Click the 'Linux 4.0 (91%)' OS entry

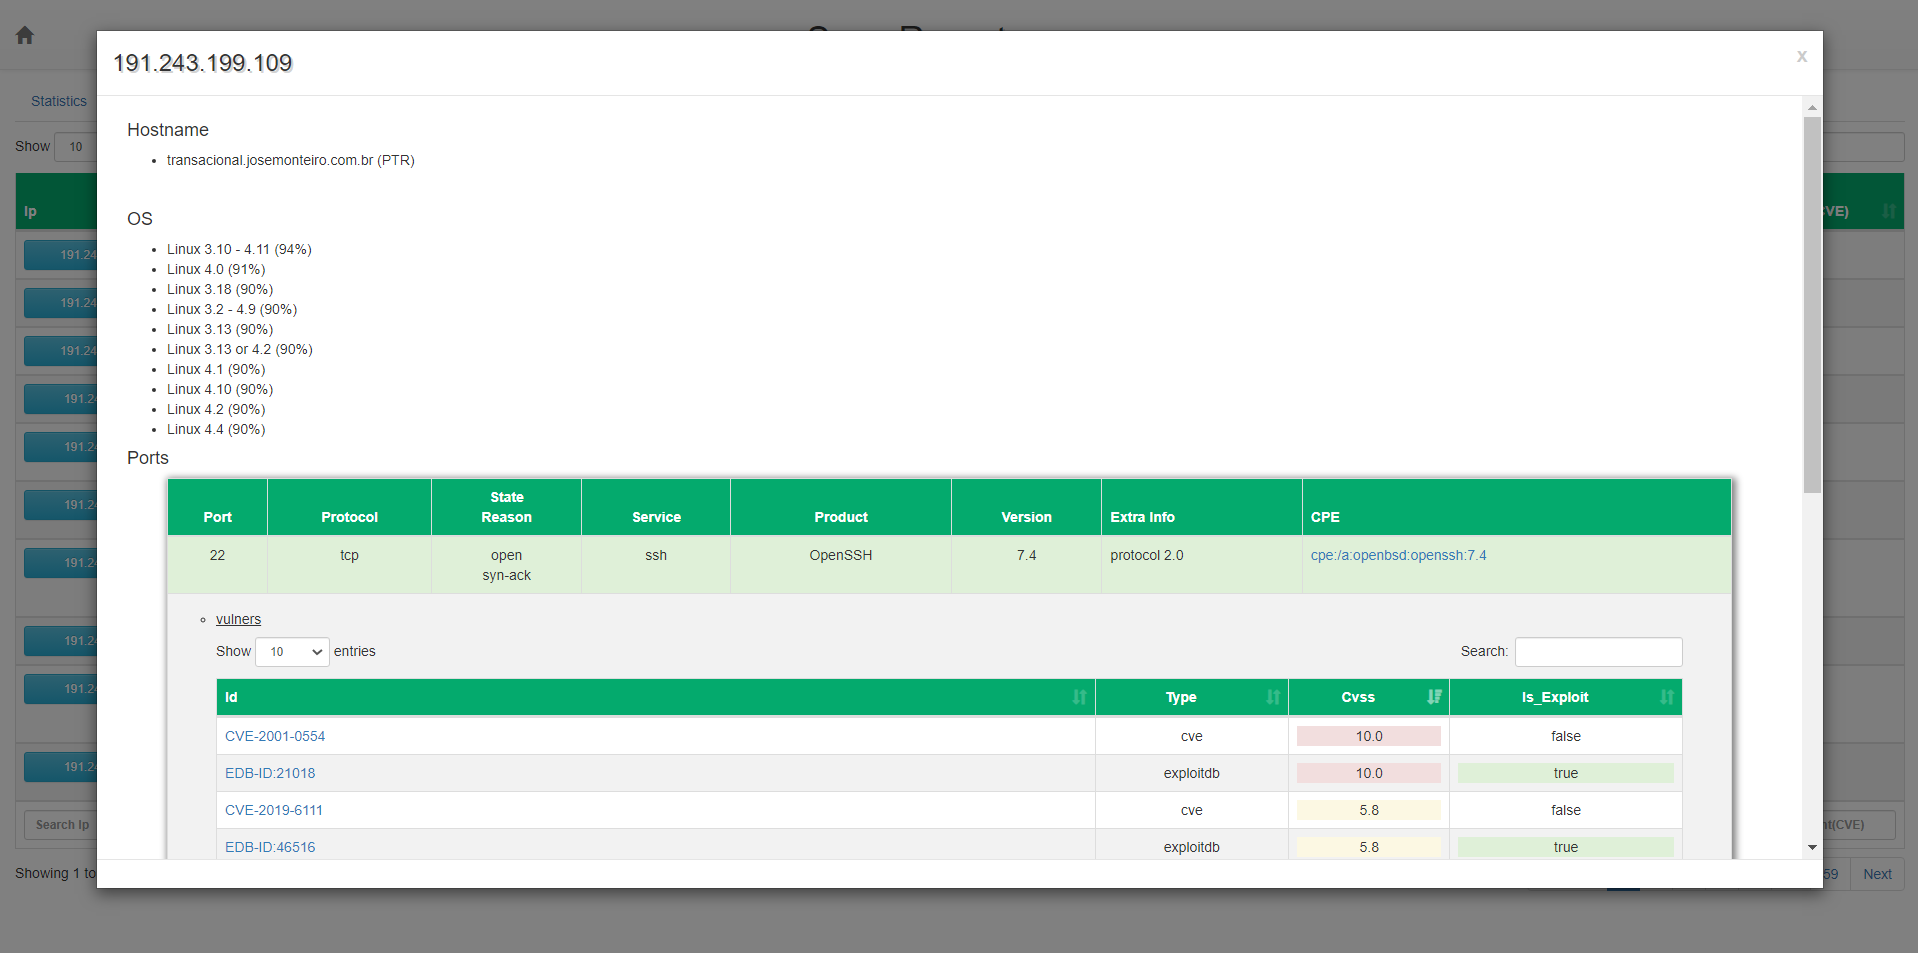click(x=216, y=269)
